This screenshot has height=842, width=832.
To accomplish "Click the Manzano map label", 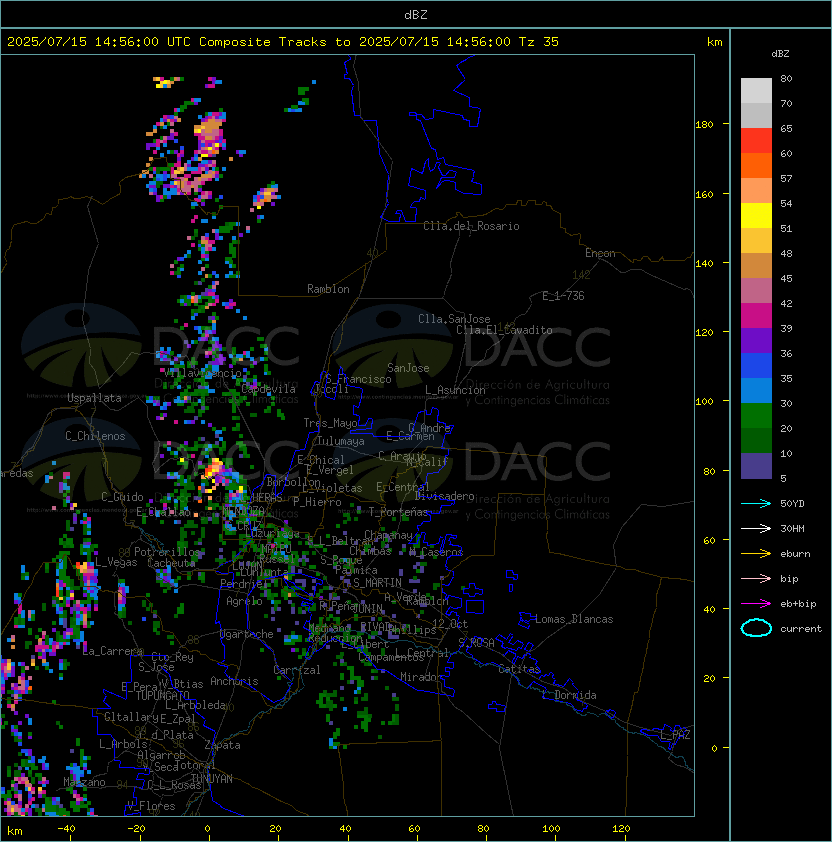I will pyautogui.click(x=84, y=782).
